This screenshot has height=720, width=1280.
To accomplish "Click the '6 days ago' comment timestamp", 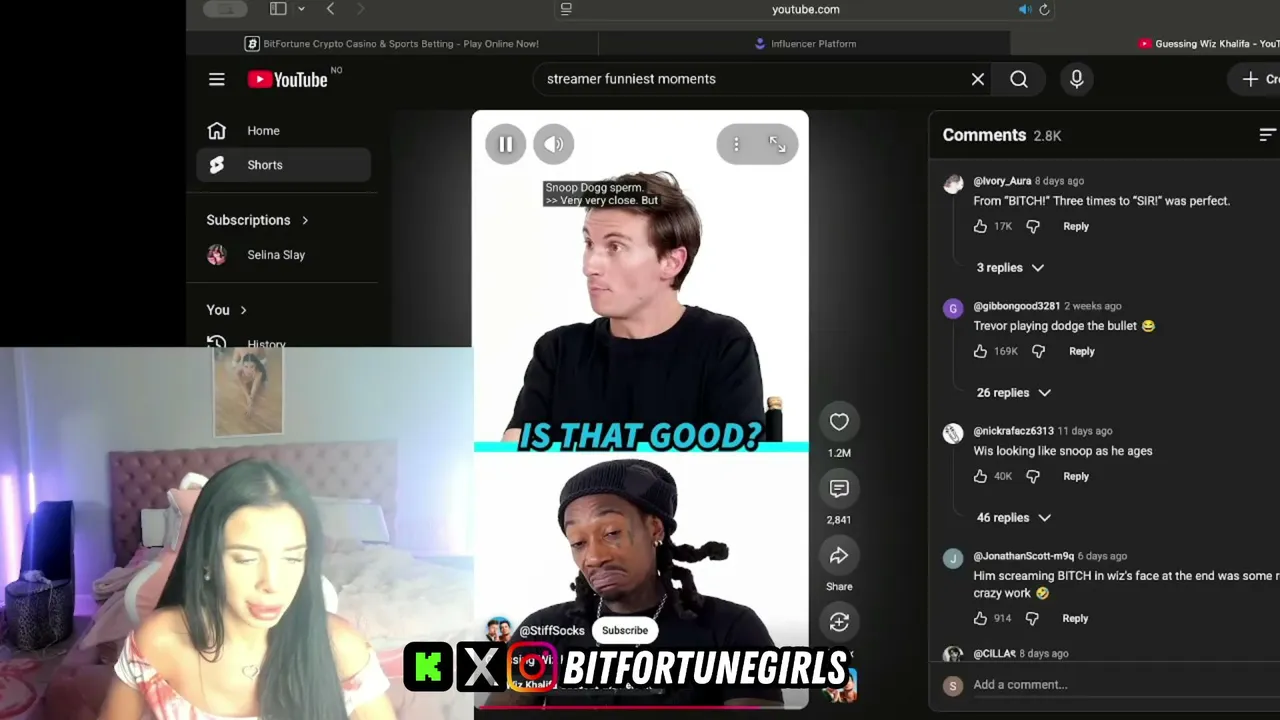I will coord(1102,556).
